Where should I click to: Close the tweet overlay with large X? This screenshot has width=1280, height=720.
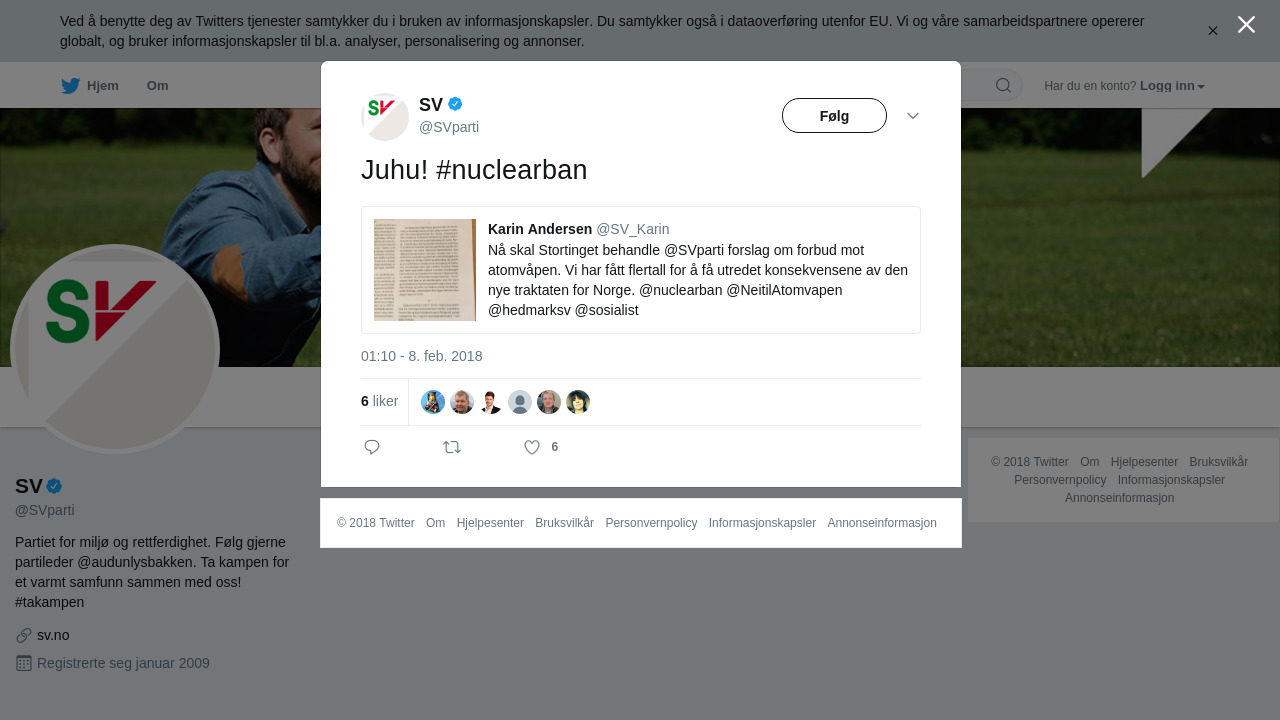tap(1246, 25)
